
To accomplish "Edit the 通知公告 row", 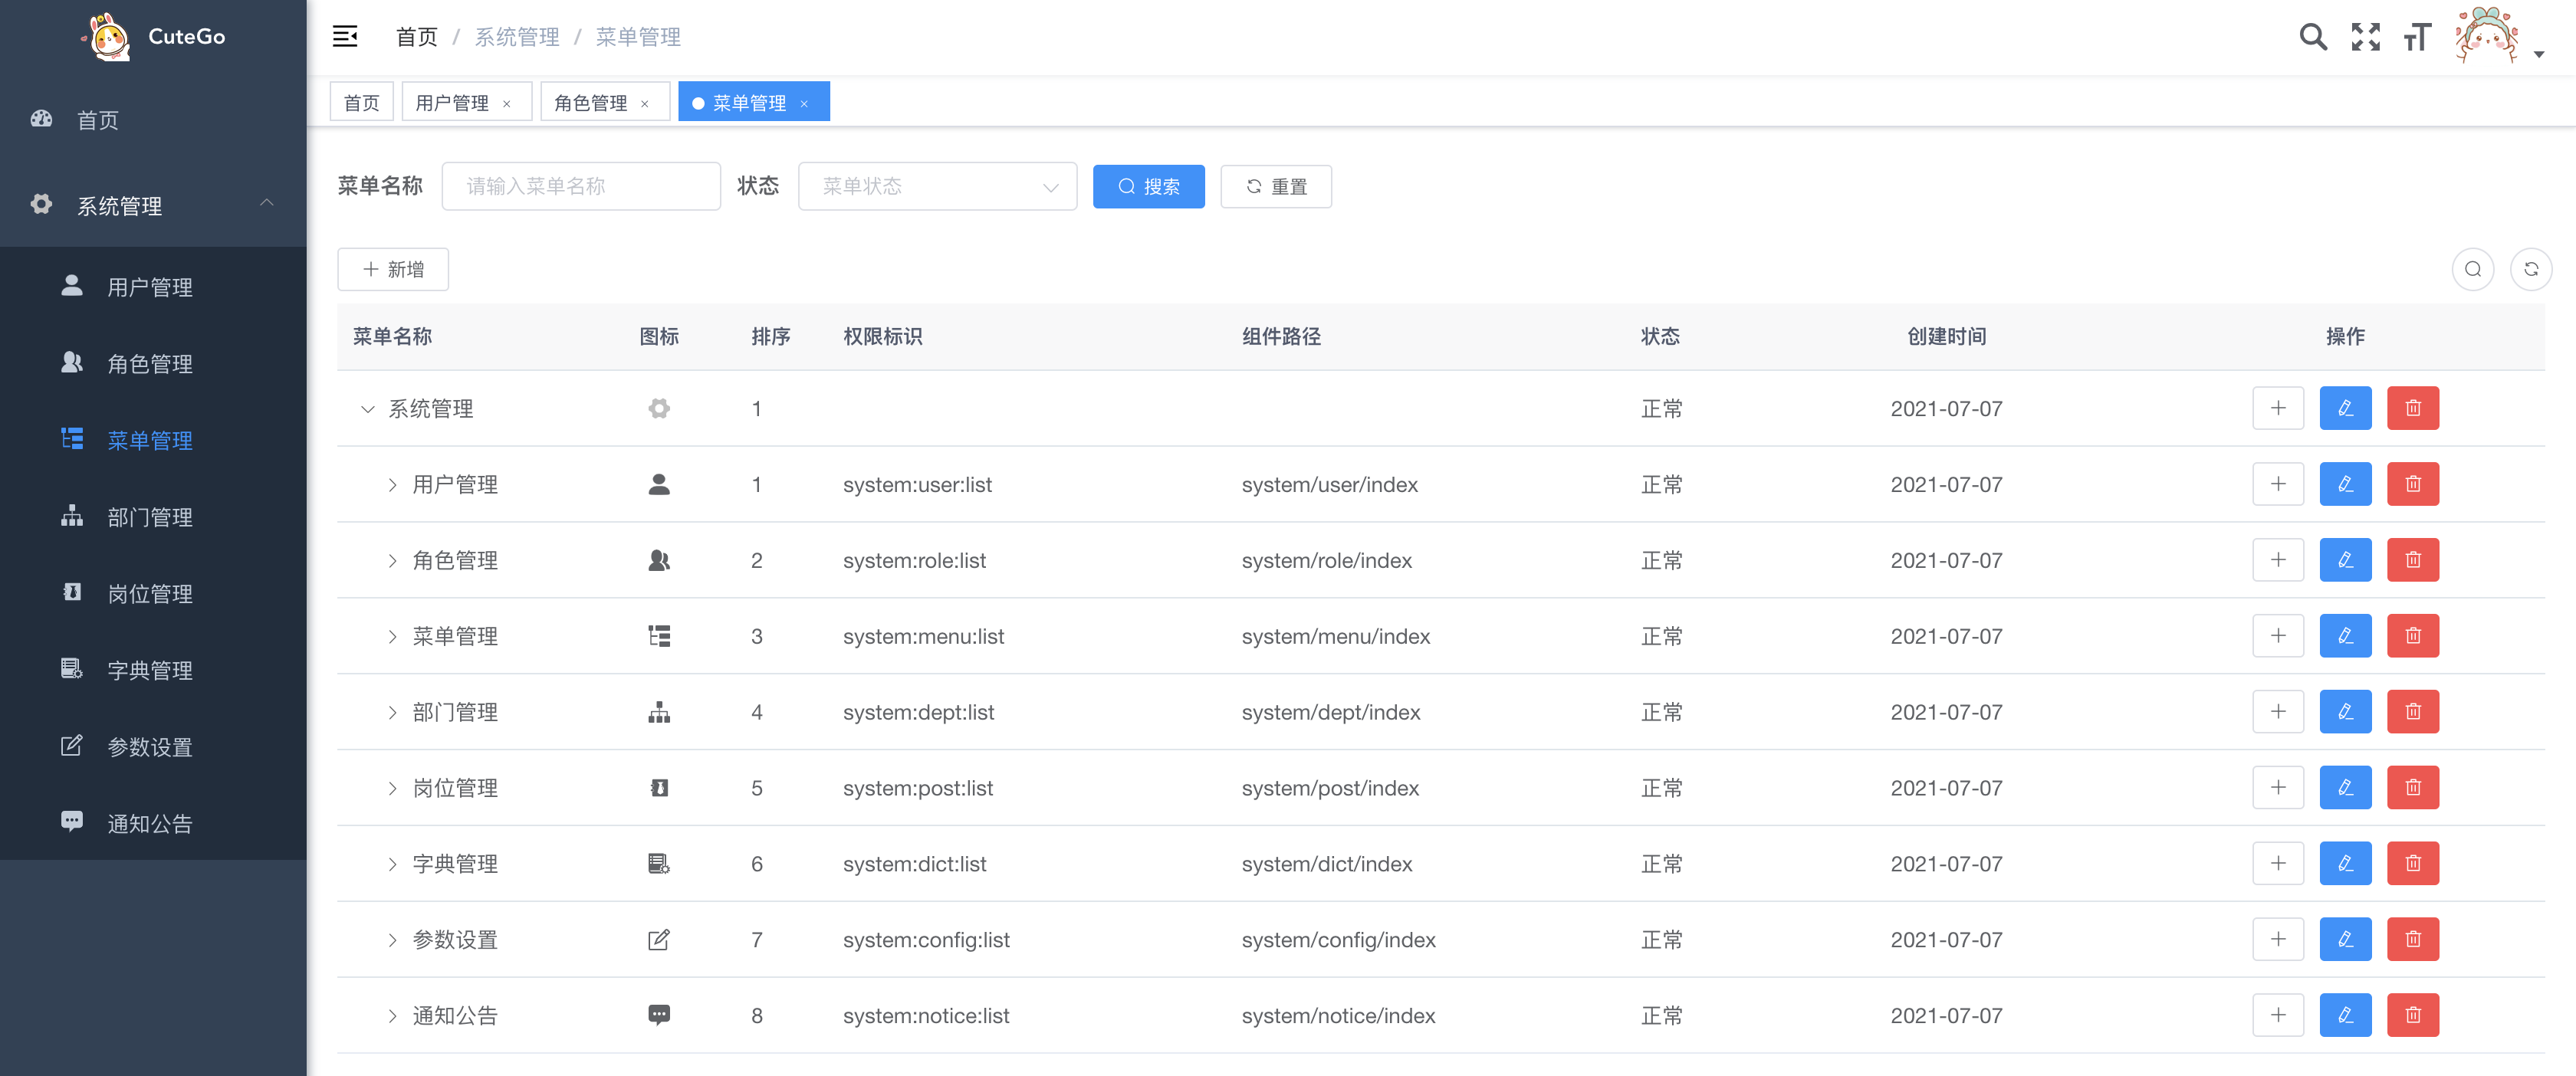I will click(2345, 1016).
